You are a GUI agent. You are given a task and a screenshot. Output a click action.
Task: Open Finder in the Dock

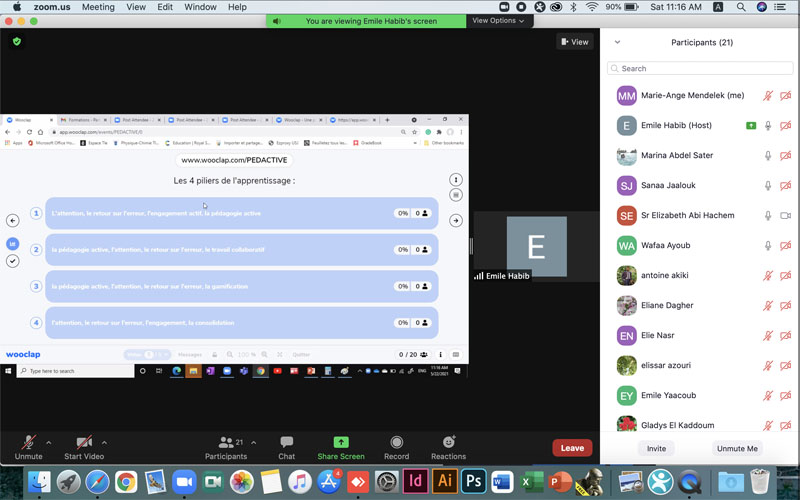coord(39,481)
